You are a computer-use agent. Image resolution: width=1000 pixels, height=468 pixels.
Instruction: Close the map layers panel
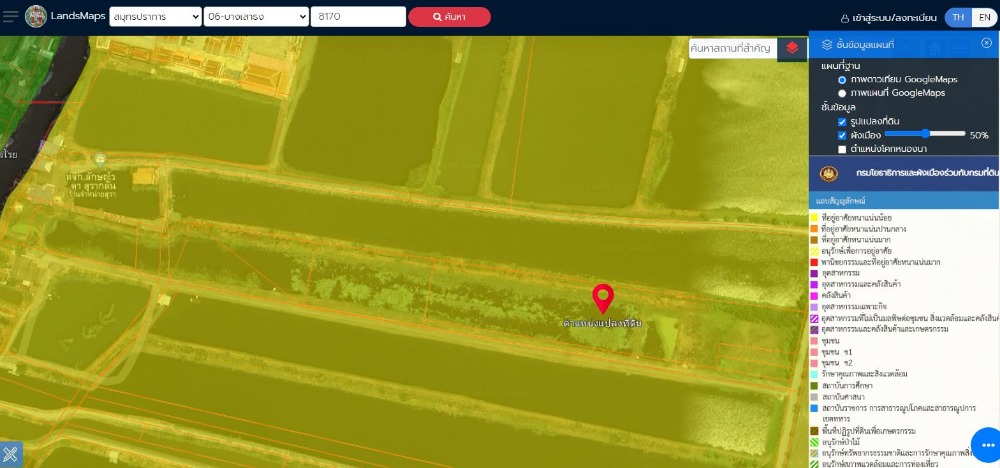pyautogui.click(x=986, y=43)
